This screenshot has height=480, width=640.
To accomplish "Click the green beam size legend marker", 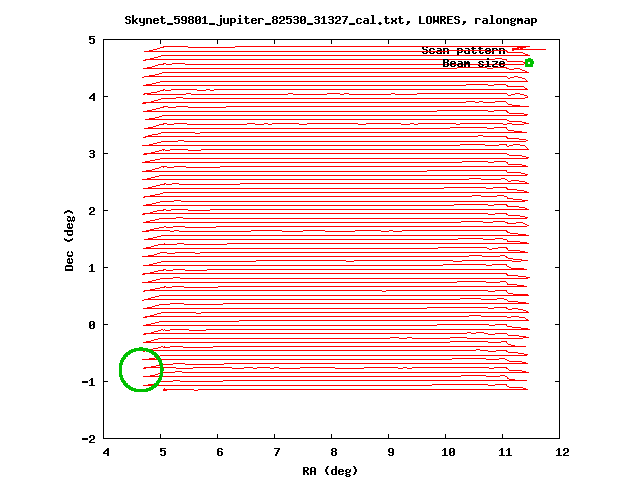I will tap(529, 63).
